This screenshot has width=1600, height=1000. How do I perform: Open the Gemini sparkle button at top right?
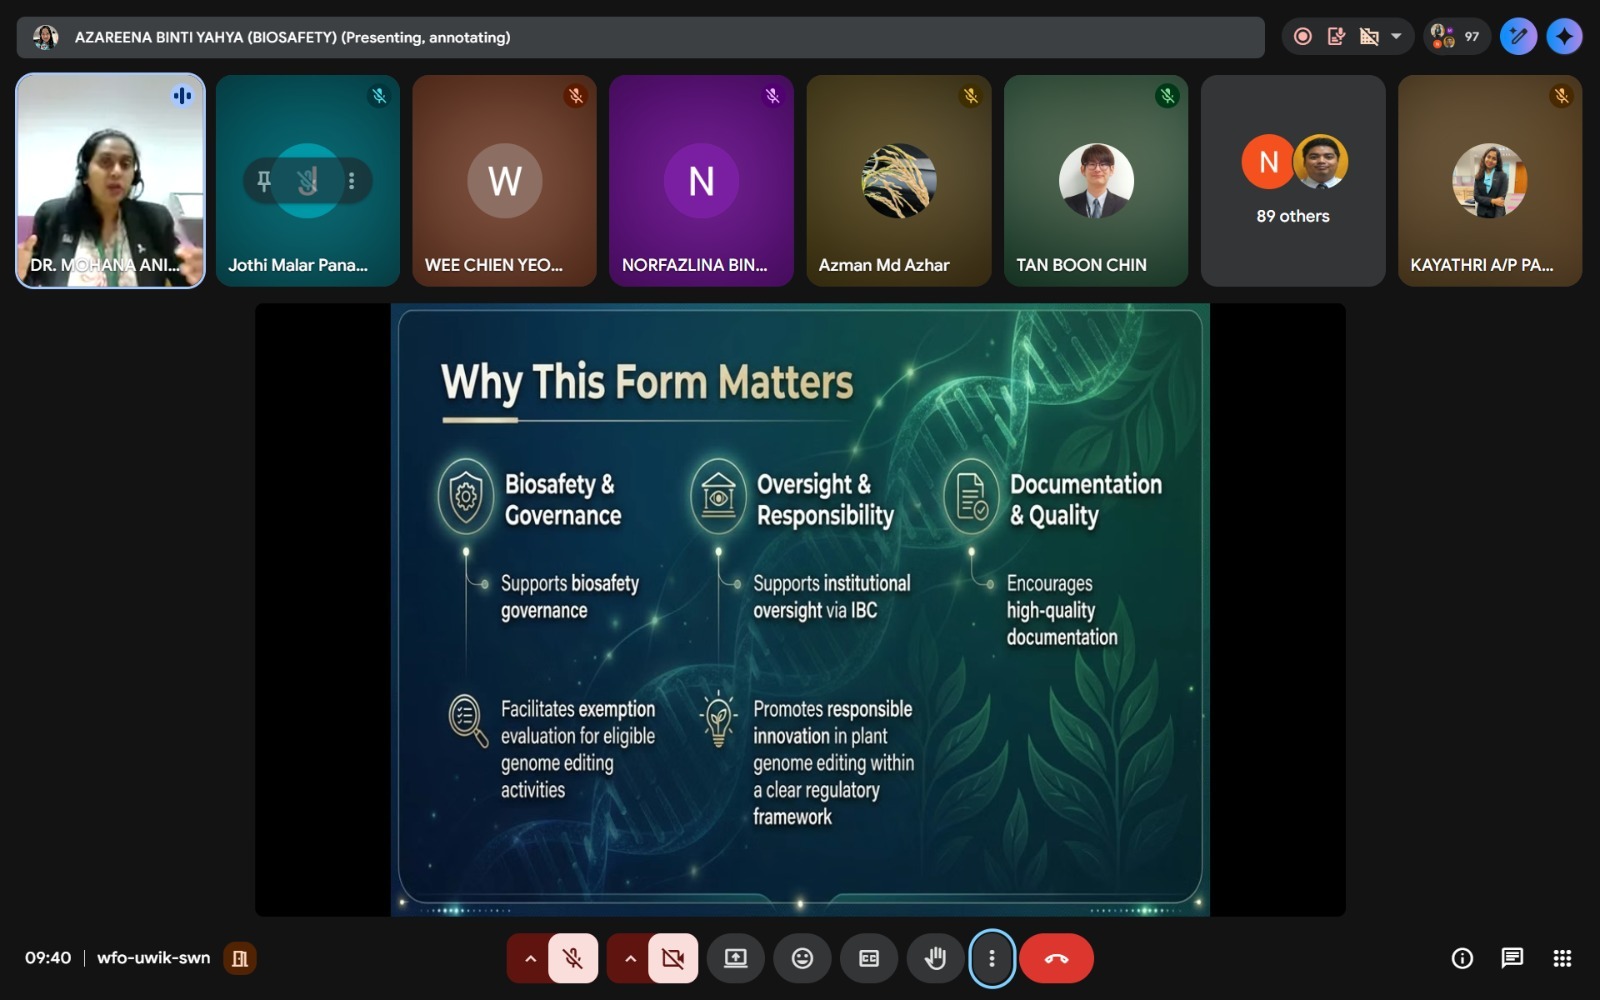pyautogui.click(x=1564, y=37)
